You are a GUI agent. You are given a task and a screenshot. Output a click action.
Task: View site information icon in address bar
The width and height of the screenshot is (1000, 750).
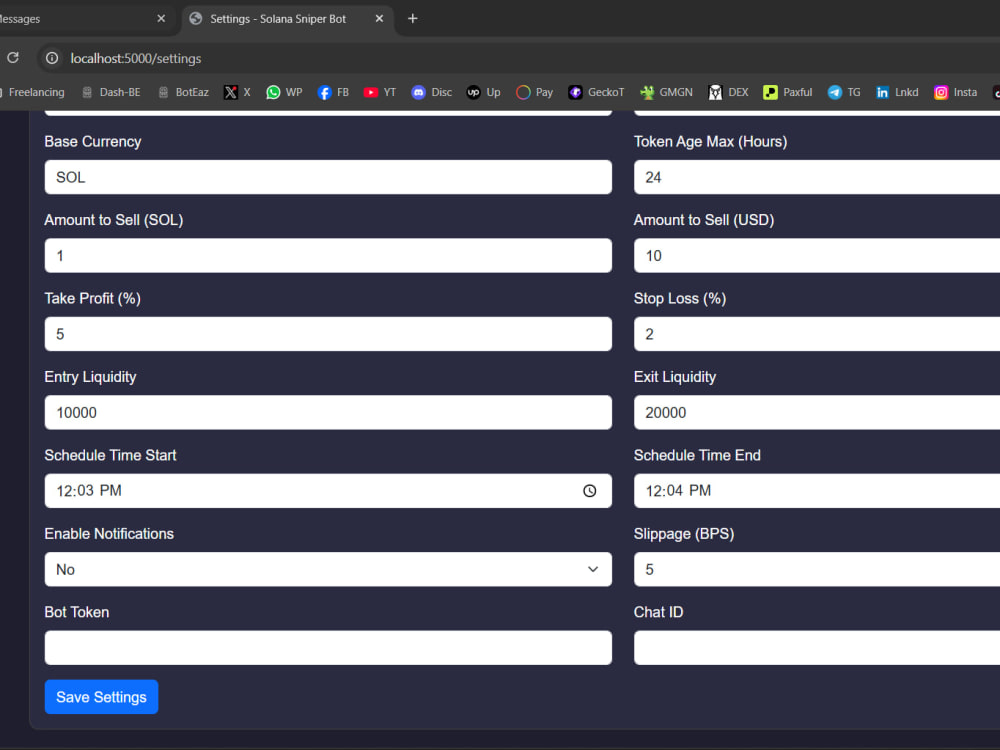point(52,58)
